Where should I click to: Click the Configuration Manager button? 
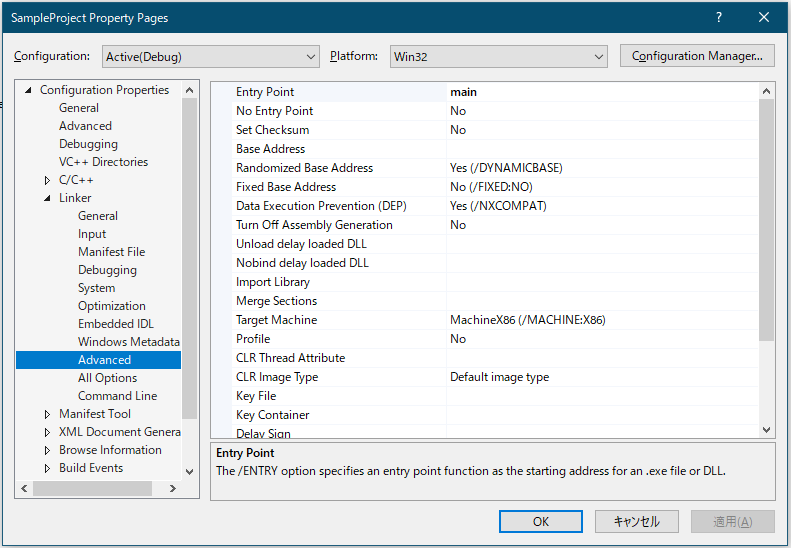[697, 56]
